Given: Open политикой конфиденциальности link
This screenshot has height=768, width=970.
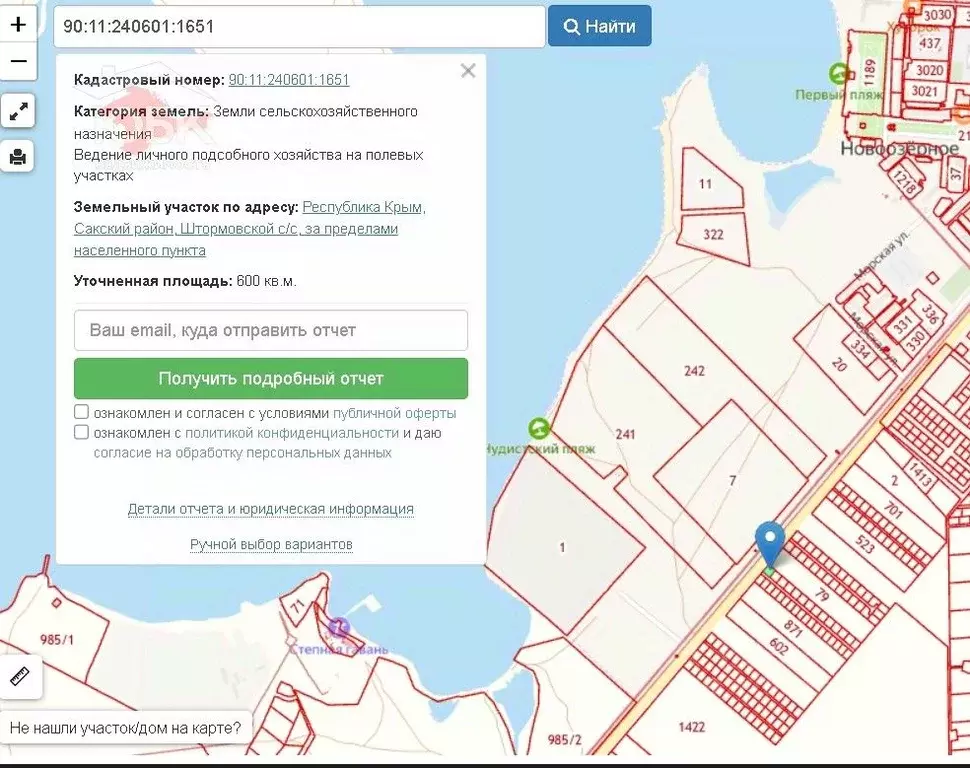Looking at the screenshot, I should tap(292, 433).
